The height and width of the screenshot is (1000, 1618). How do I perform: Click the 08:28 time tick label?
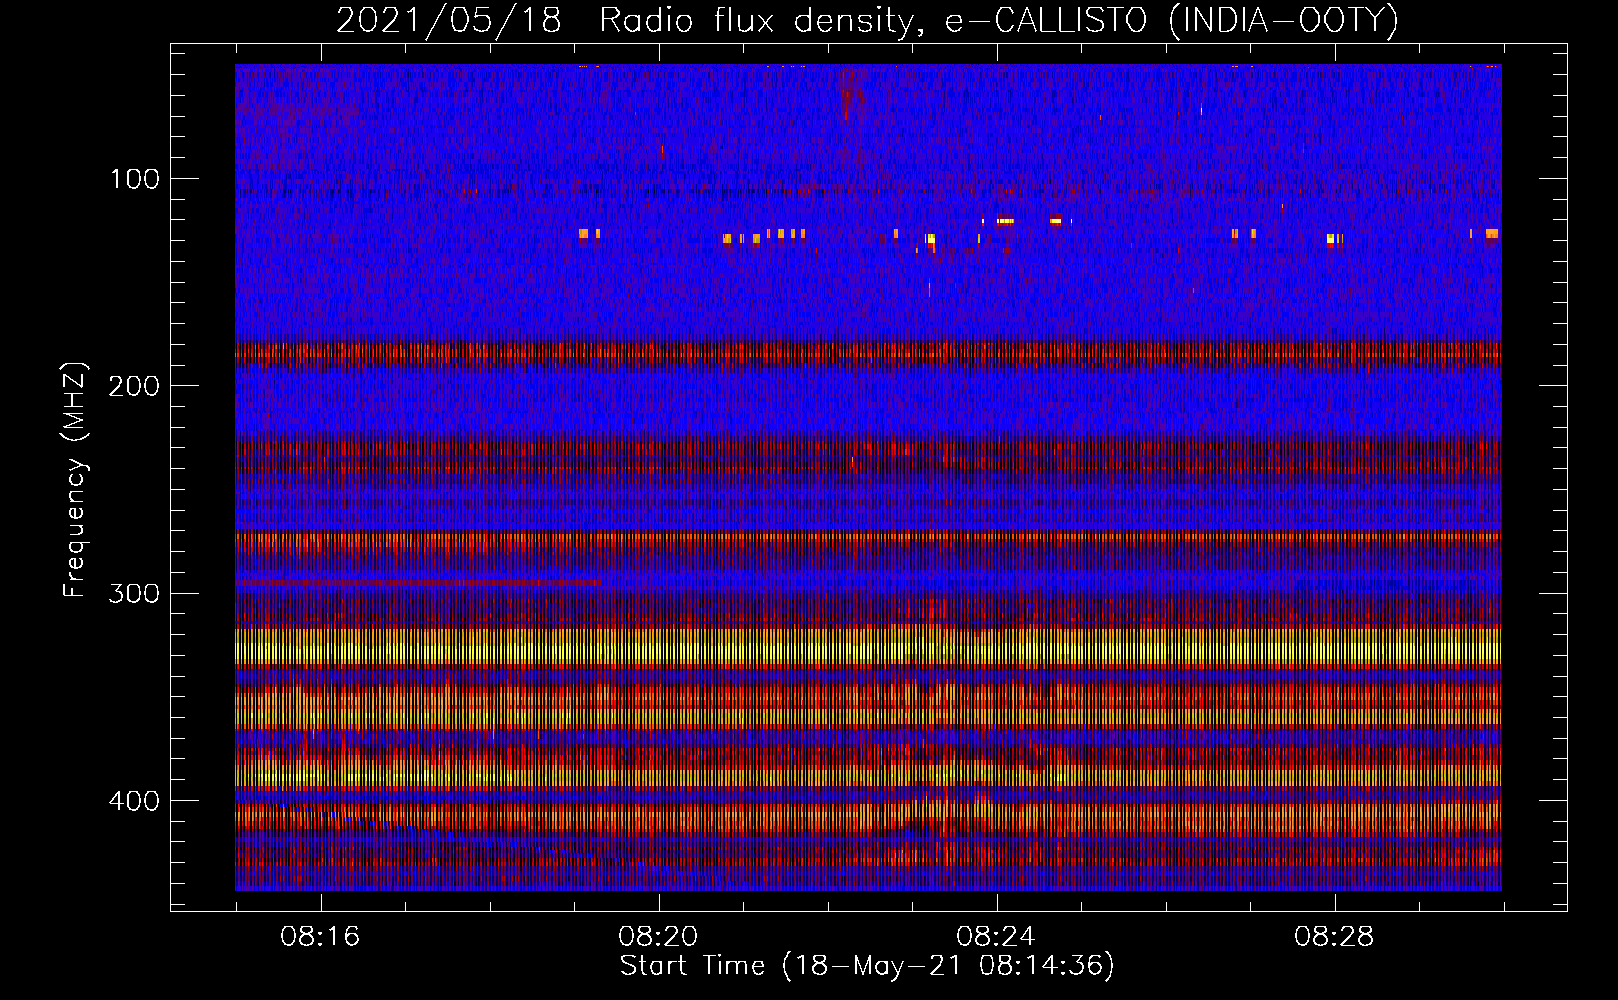[x=1334, y=936]
